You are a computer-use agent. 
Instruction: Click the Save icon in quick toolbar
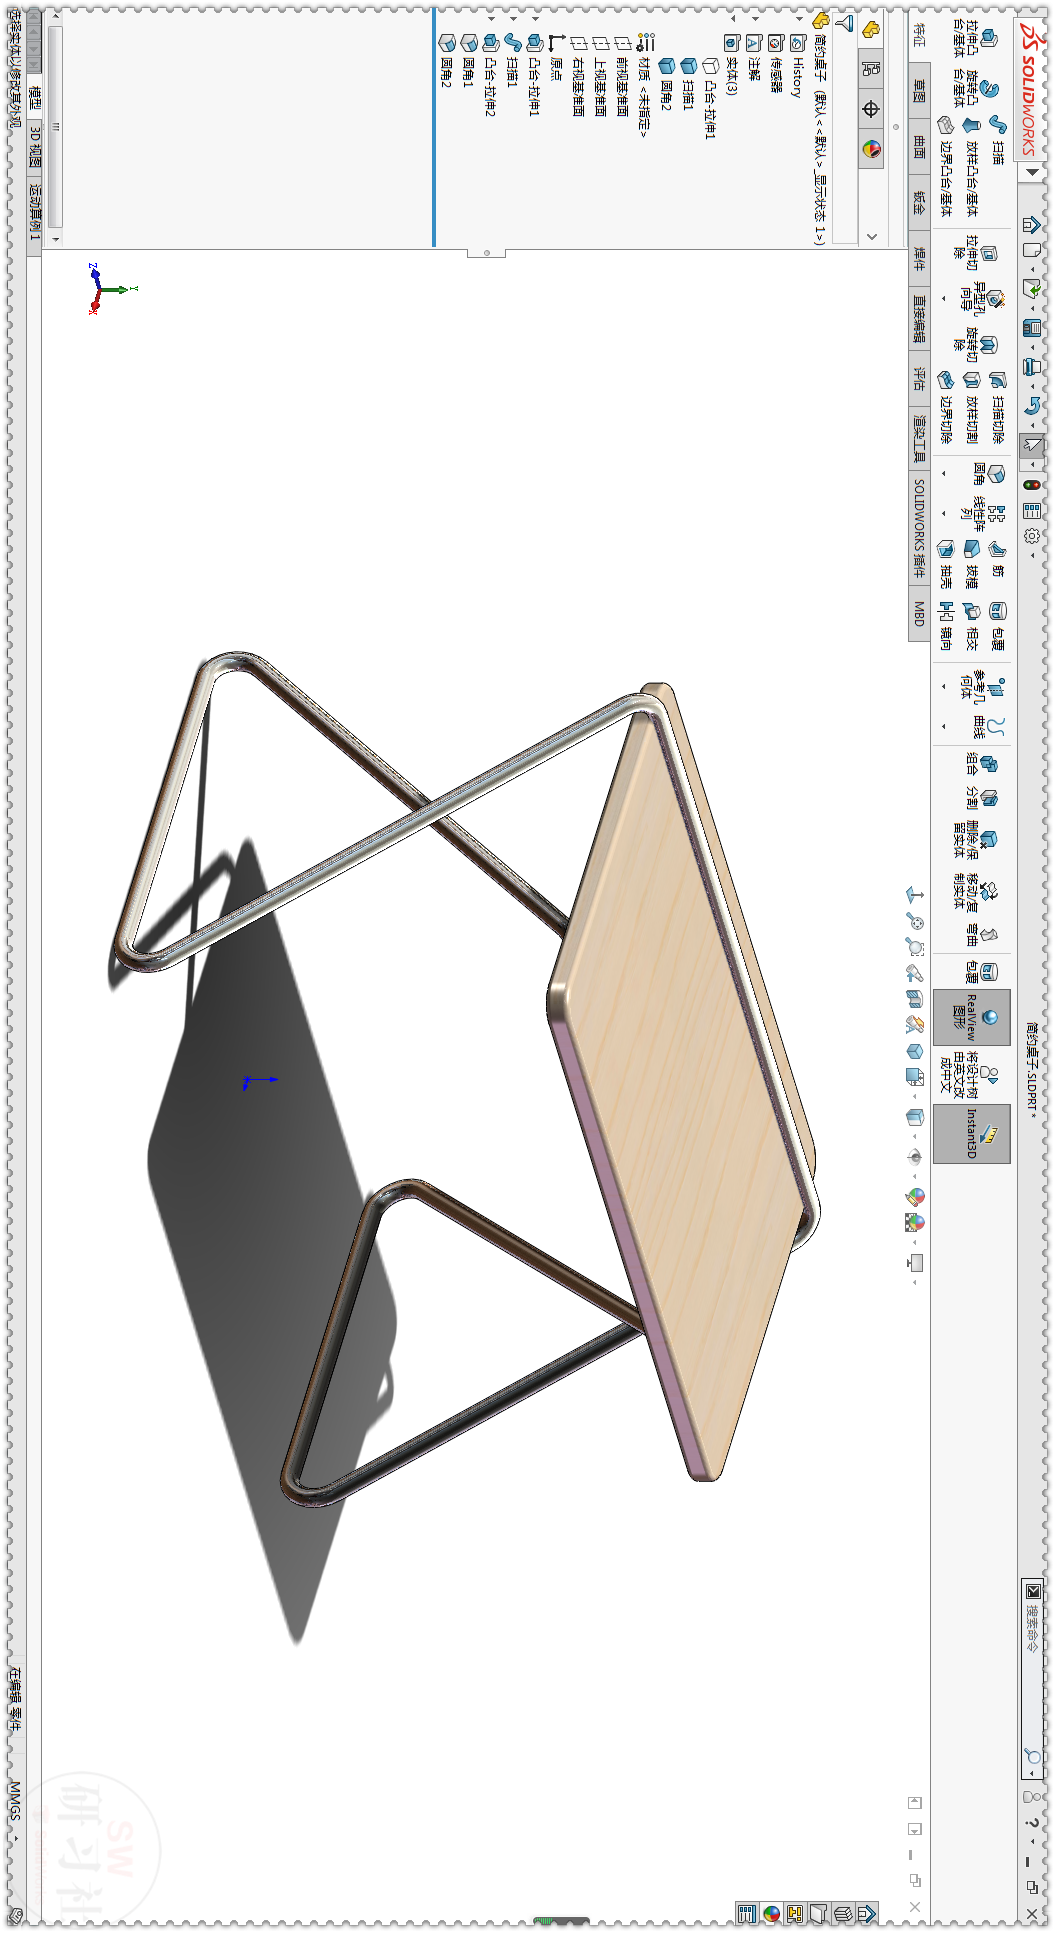point(1032,327)
